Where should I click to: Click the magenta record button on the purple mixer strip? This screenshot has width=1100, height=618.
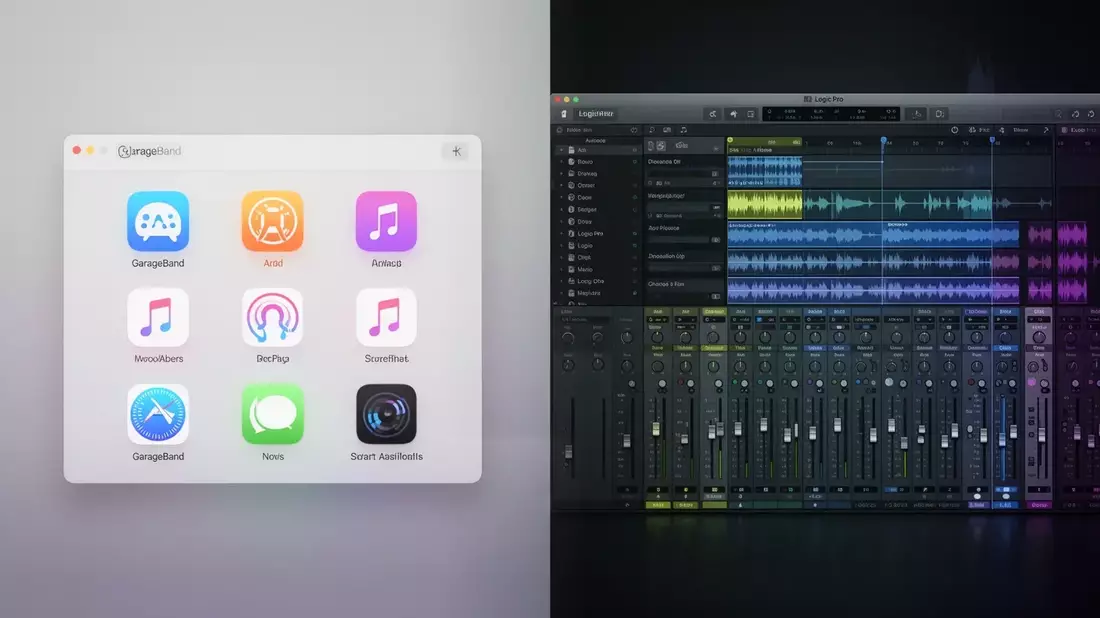coord(1032,383)
